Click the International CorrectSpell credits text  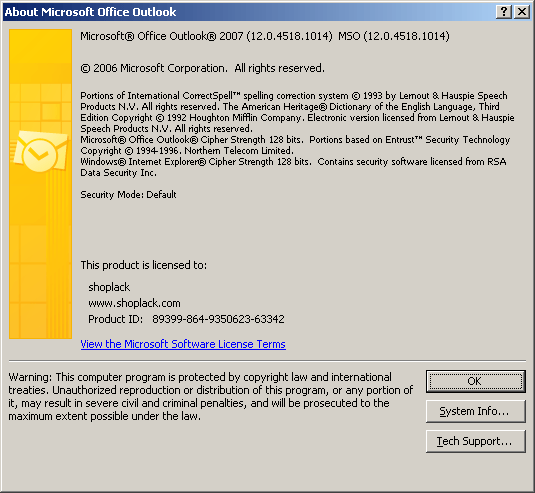click(x=297, y=112)
